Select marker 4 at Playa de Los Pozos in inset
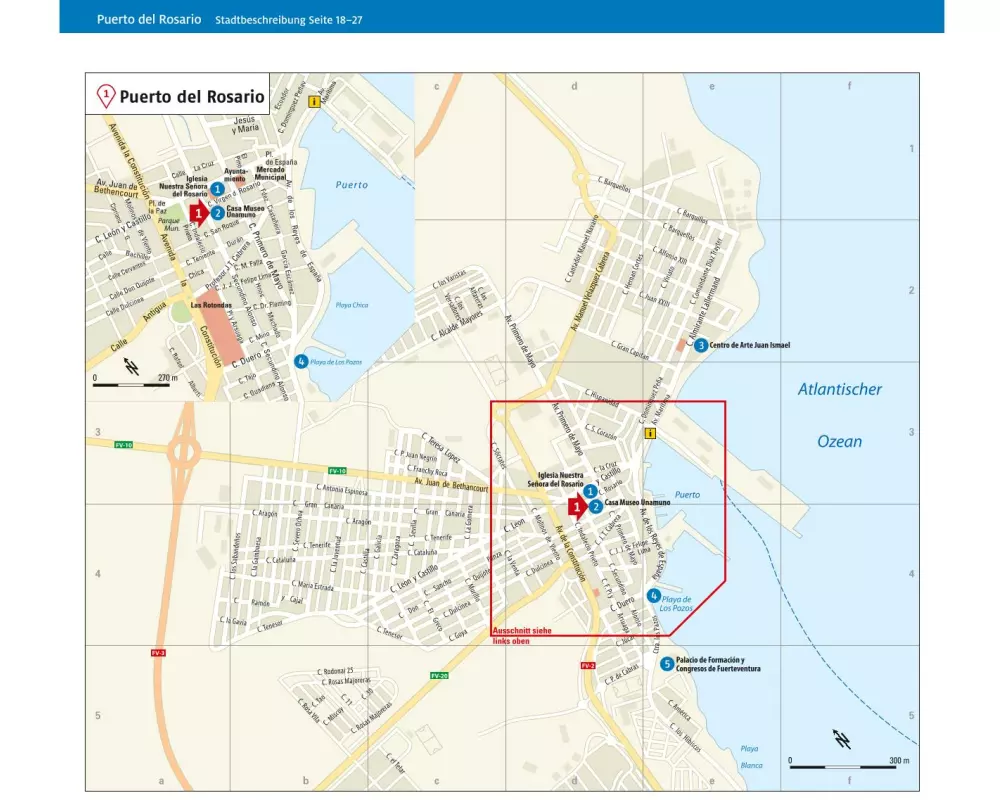Image resolution: width=1000 pixels, height=800 pixels. (x=301, y=362)
